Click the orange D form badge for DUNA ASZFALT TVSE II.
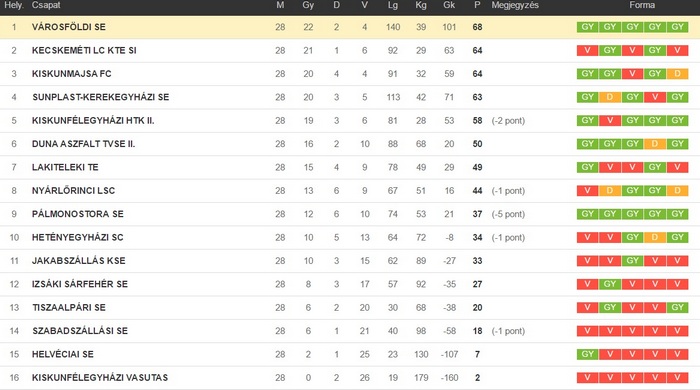This screenshot has height=390, width=700. click(655, 144)
